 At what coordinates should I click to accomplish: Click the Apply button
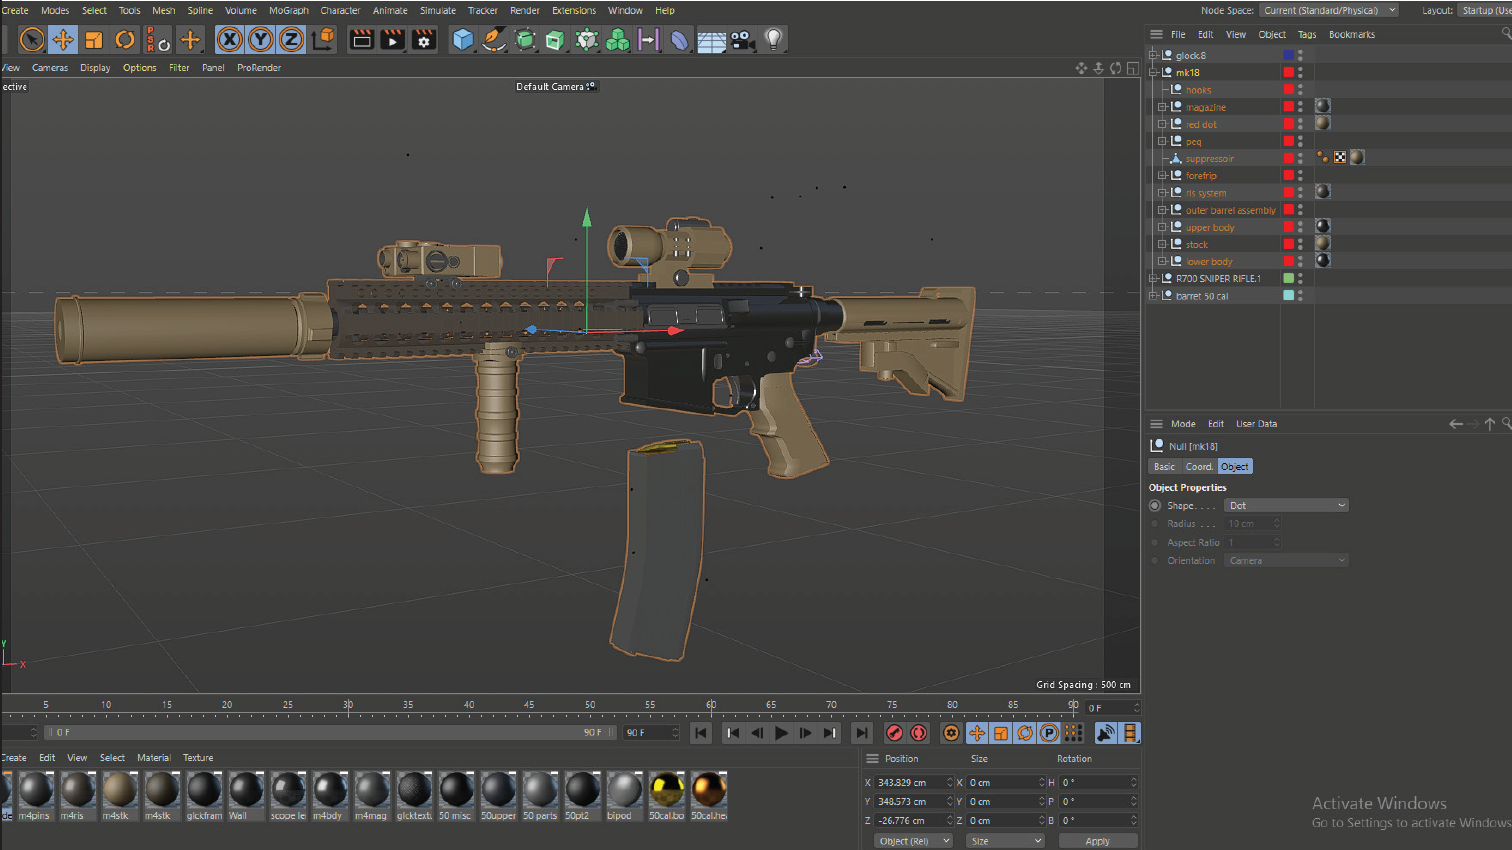1097,841
